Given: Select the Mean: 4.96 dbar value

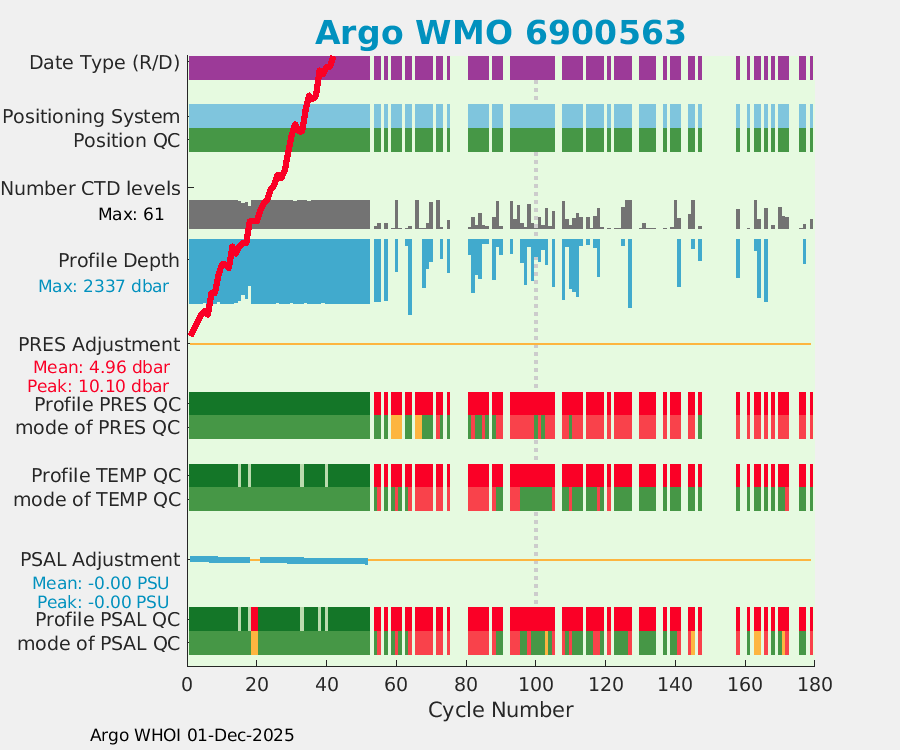Looking at the screenshot, I should click(x=101, y=367).
